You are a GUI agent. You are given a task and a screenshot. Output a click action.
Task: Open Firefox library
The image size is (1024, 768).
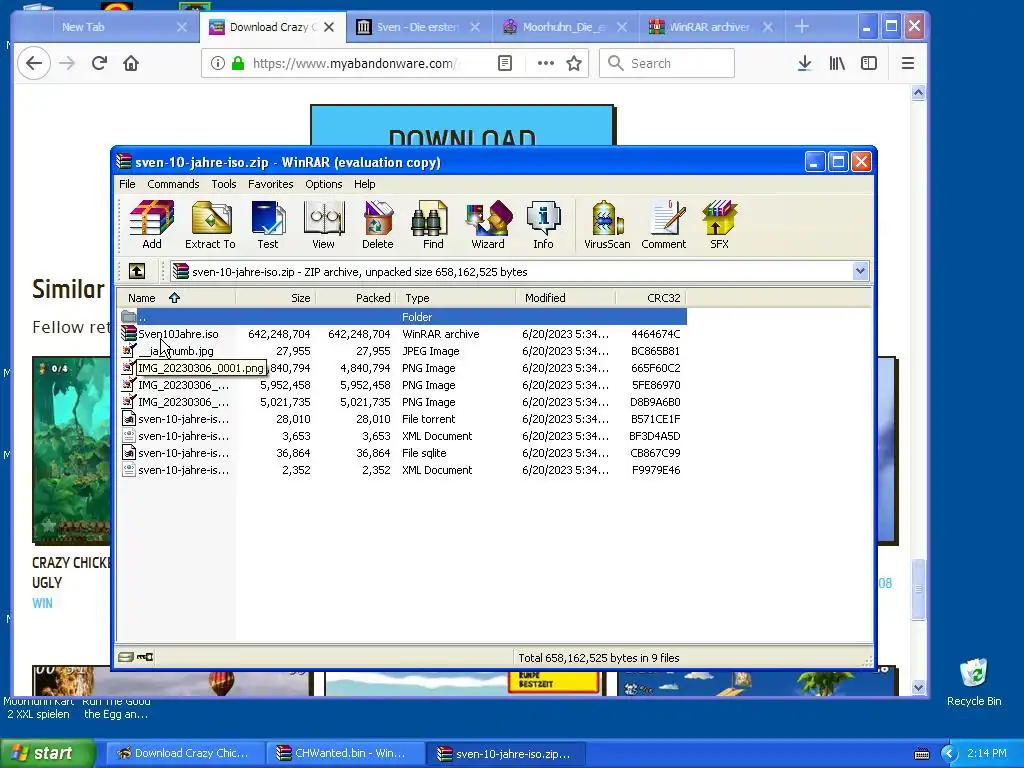click(837, 63)
